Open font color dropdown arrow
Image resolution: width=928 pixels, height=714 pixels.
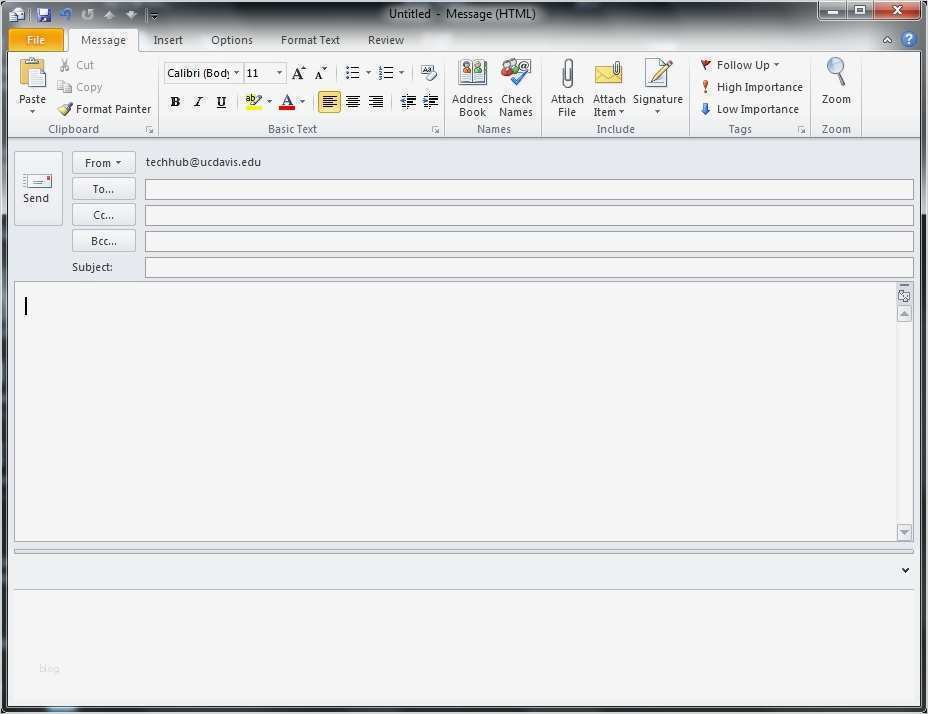pos(302,102)
